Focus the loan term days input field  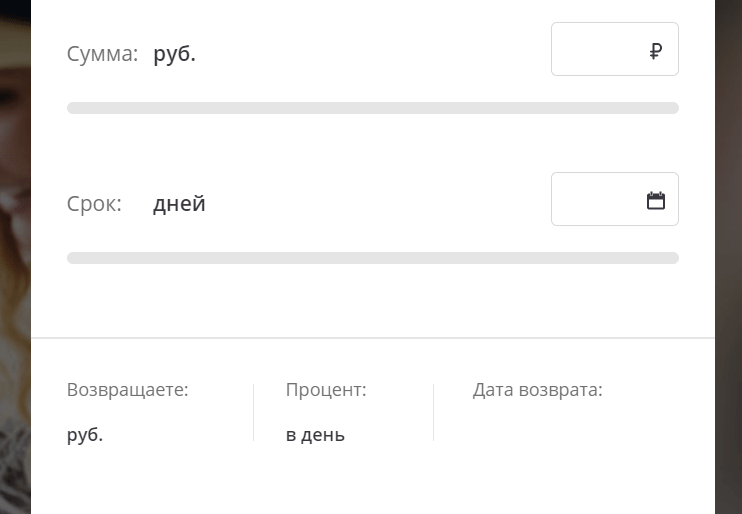(x=598, y=200)
